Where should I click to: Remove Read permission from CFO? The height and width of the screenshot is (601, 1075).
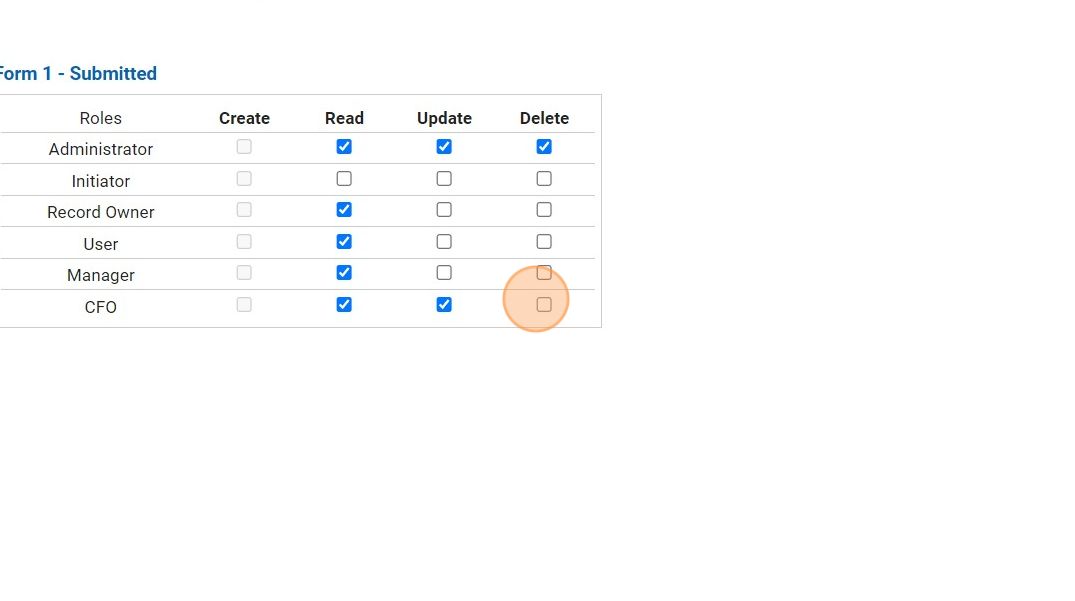coord(344,305)
